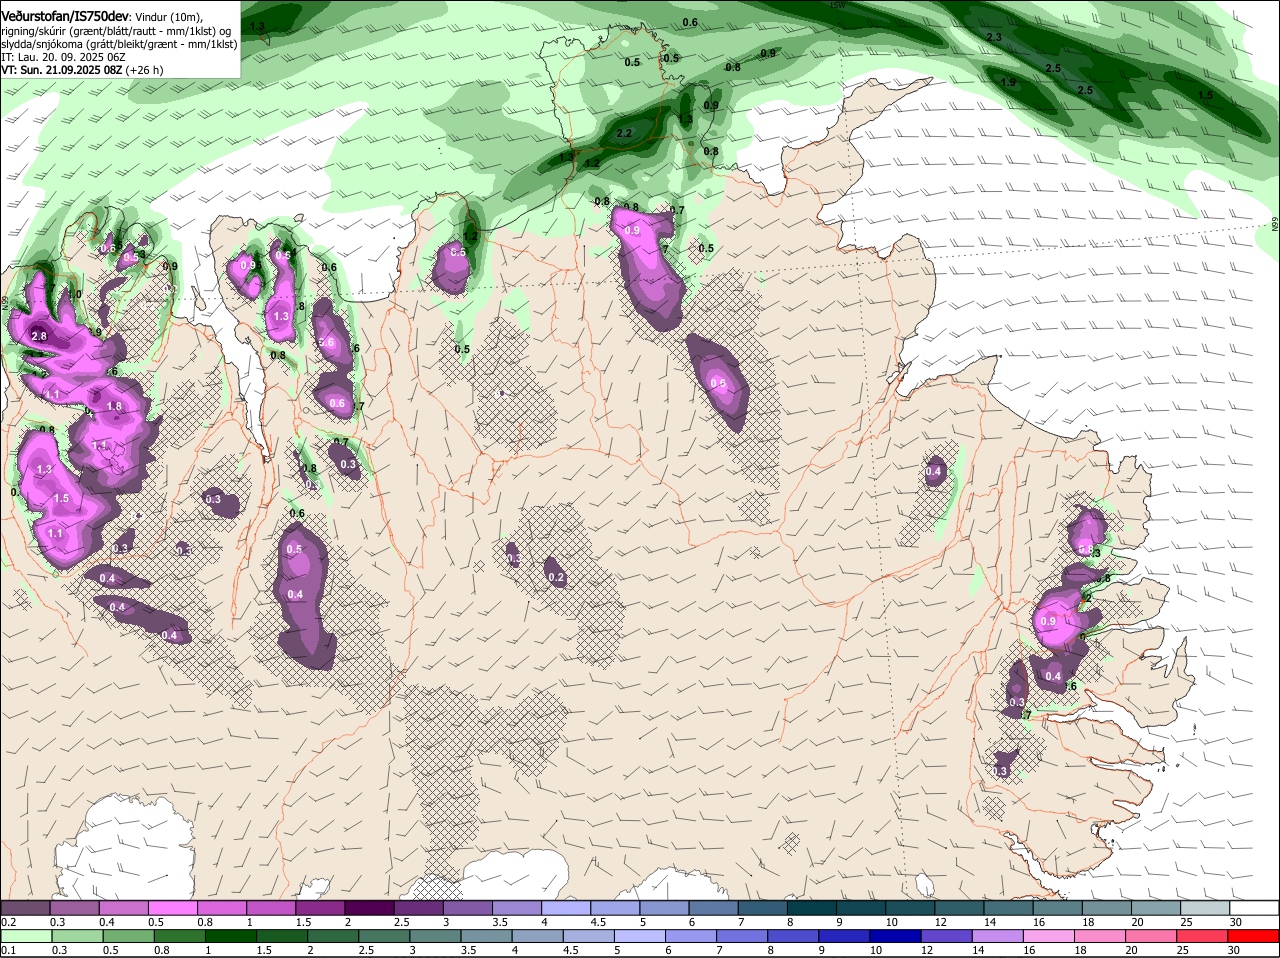Viewport: 1280px width, 958px height.
Task: Select the navy blue rain swatch between 10 and 12
Action: 896,935
